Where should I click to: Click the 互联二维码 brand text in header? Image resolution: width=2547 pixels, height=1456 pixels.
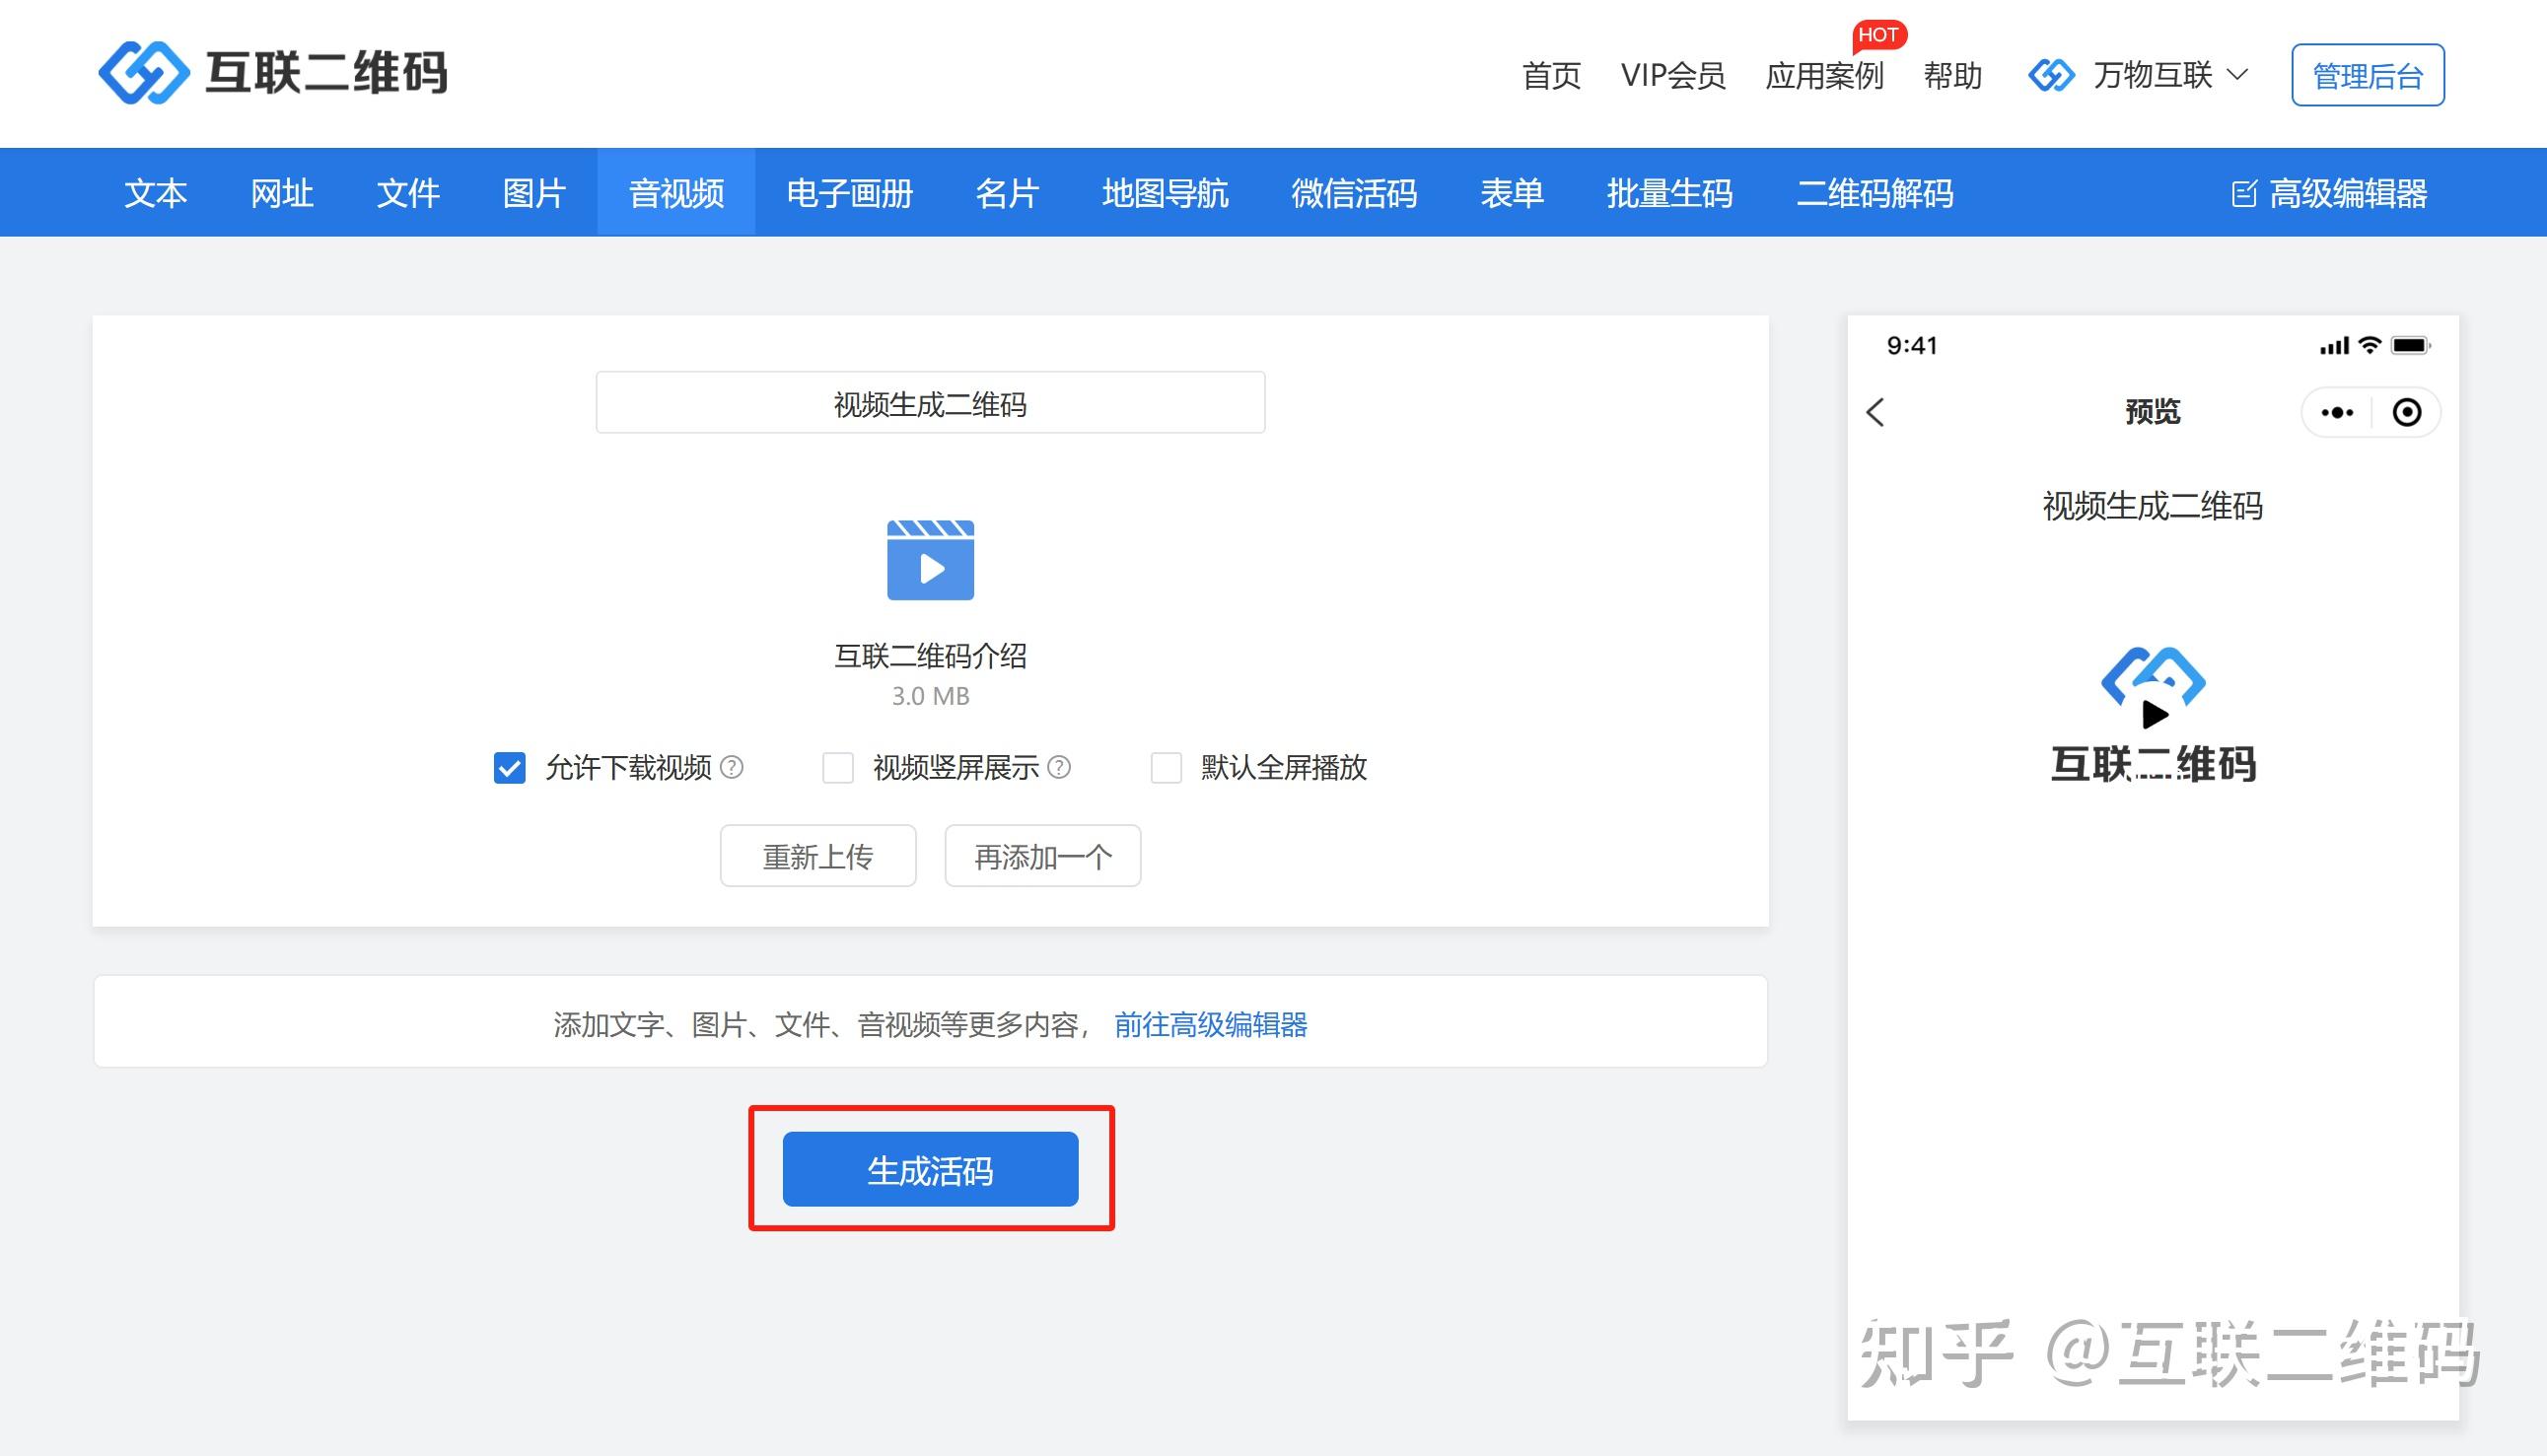click(x=326, y=72)
